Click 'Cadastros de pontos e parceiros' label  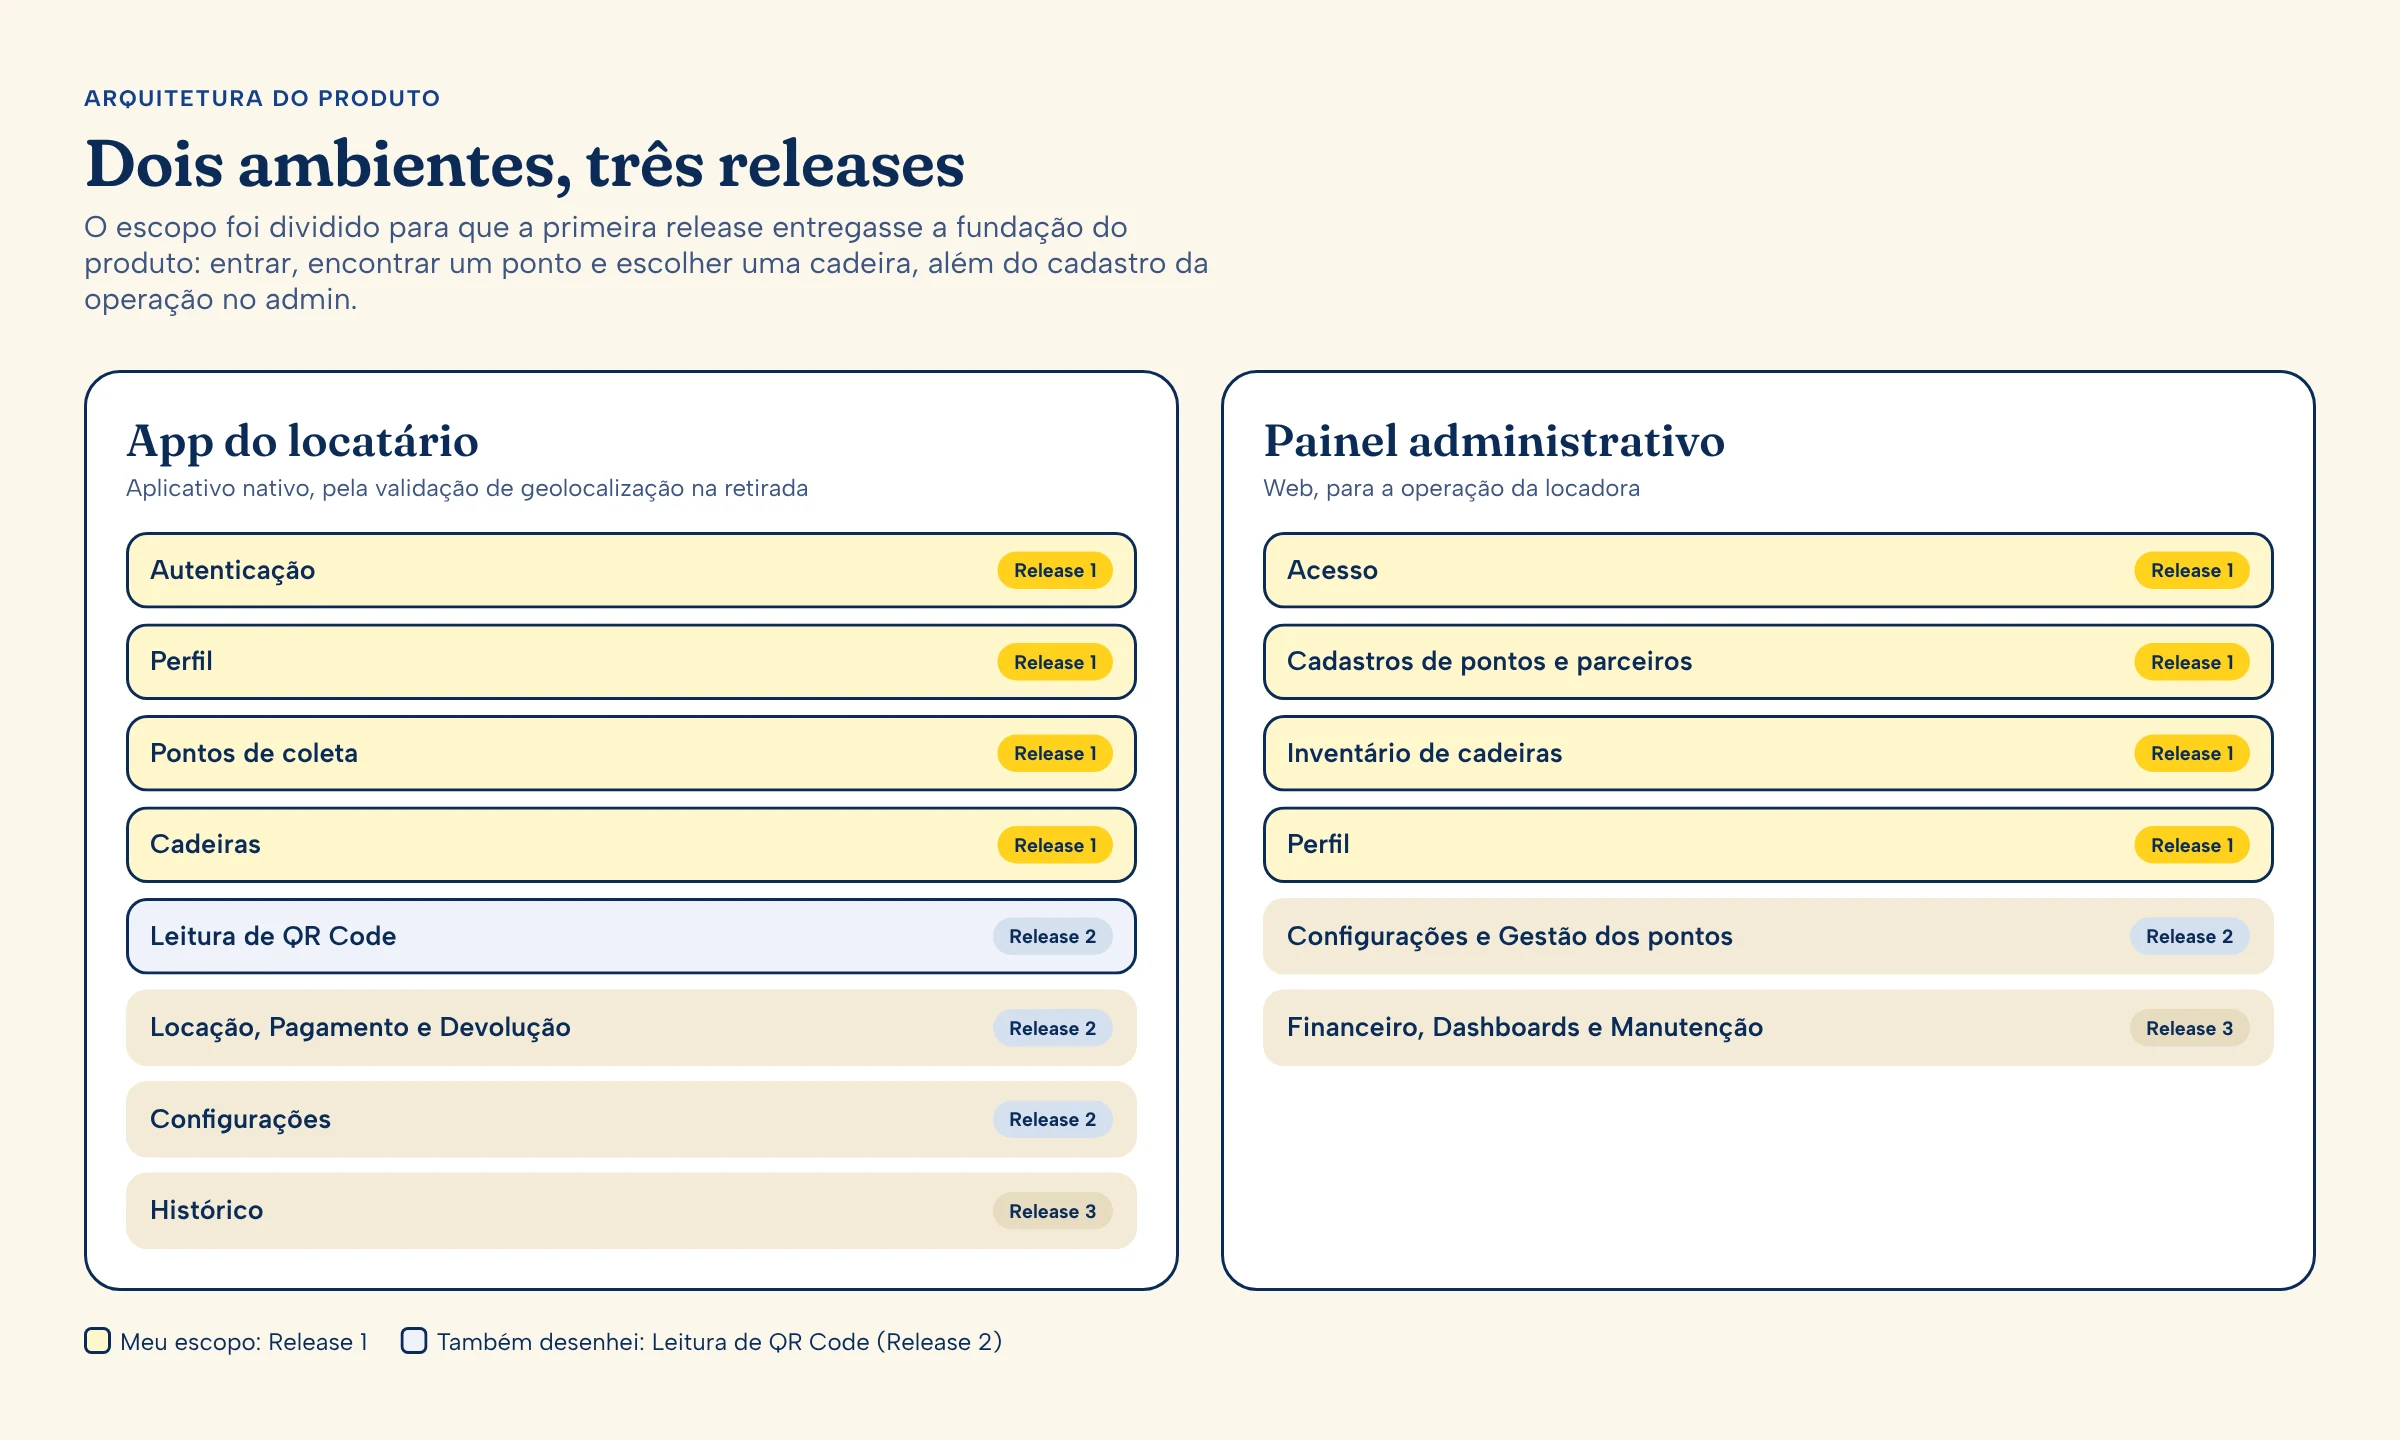pos(1489,661)
